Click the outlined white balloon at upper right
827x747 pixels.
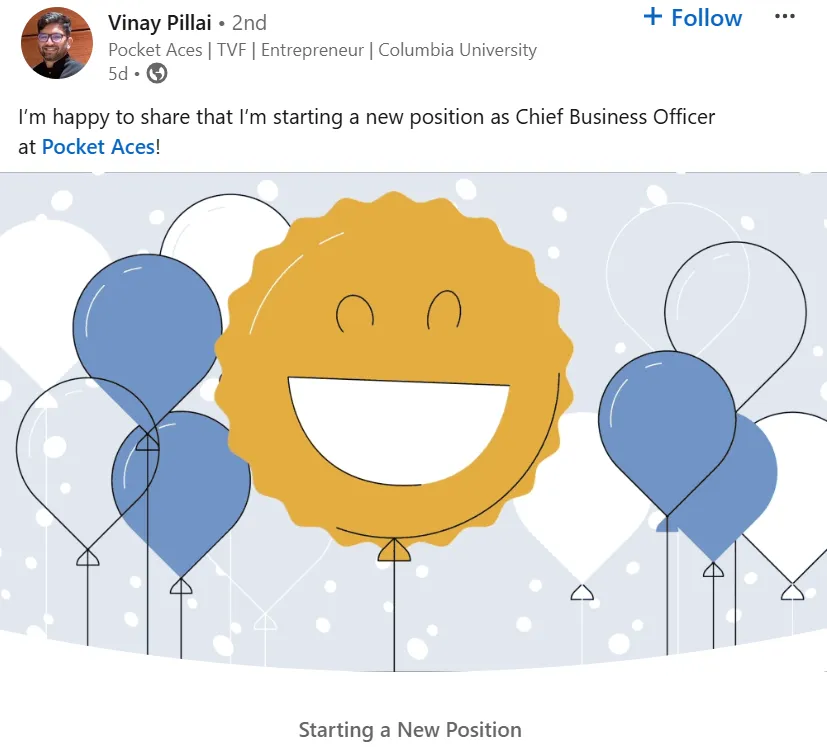pos(738,300)
